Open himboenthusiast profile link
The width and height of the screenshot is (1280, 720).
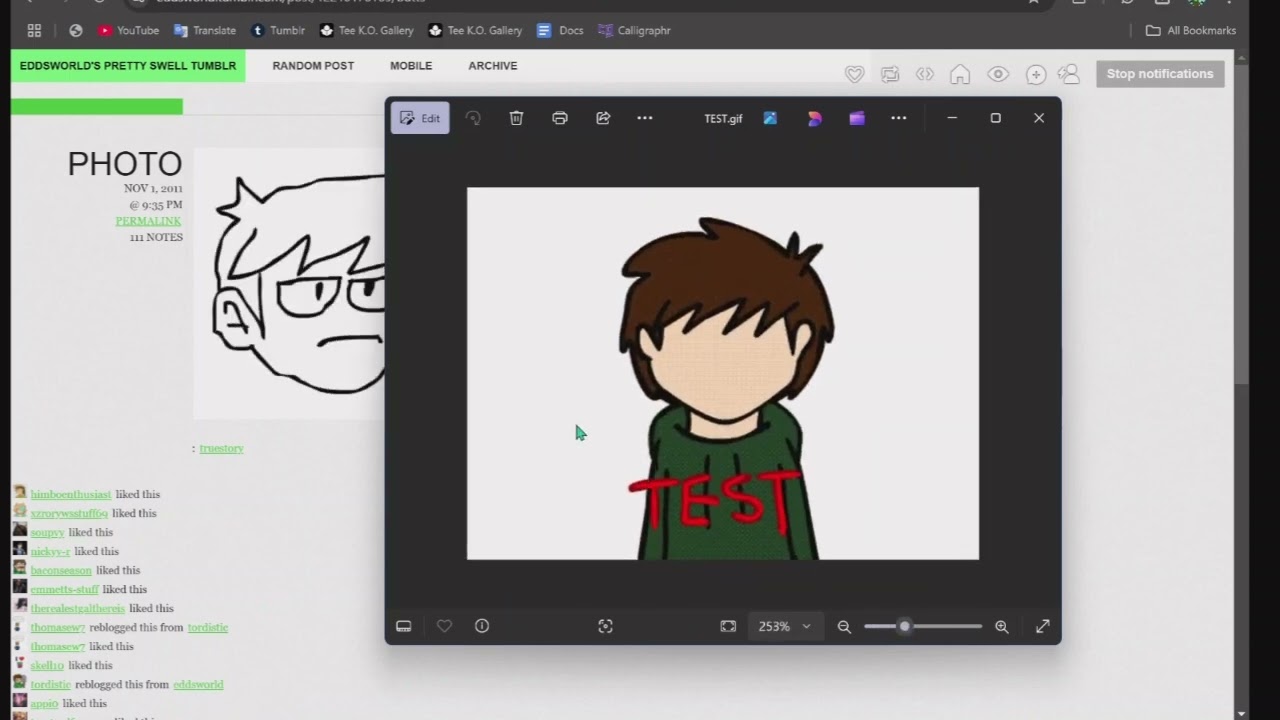point(71,494)
